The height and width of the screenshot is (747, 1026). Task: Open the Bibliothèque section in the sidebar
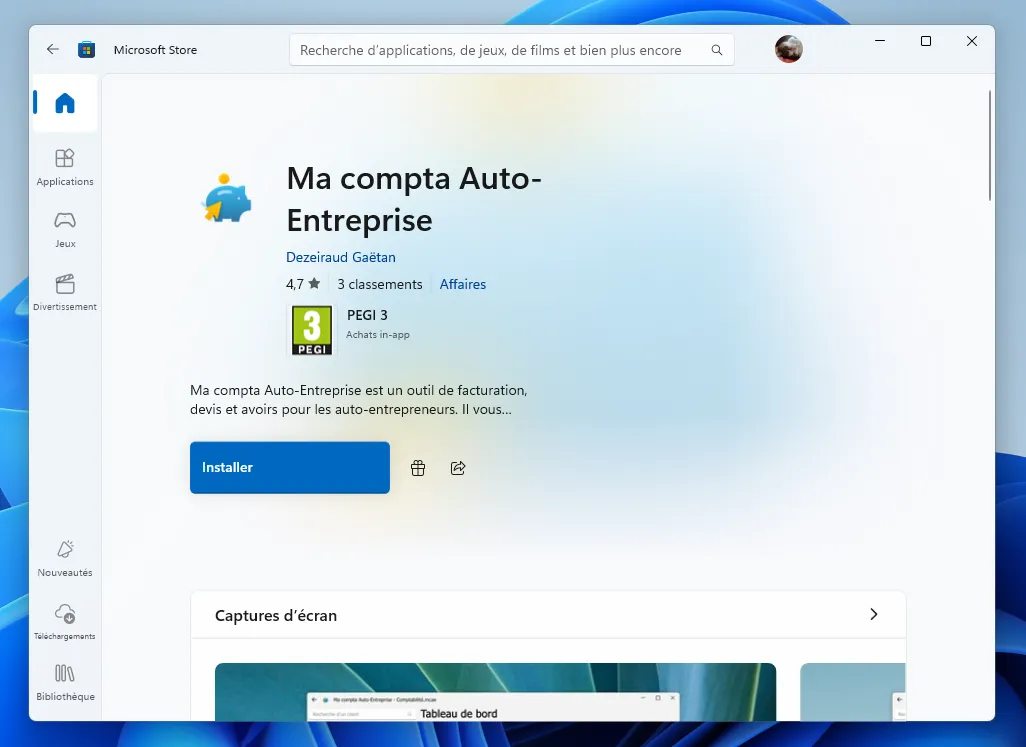pos(64,682)
